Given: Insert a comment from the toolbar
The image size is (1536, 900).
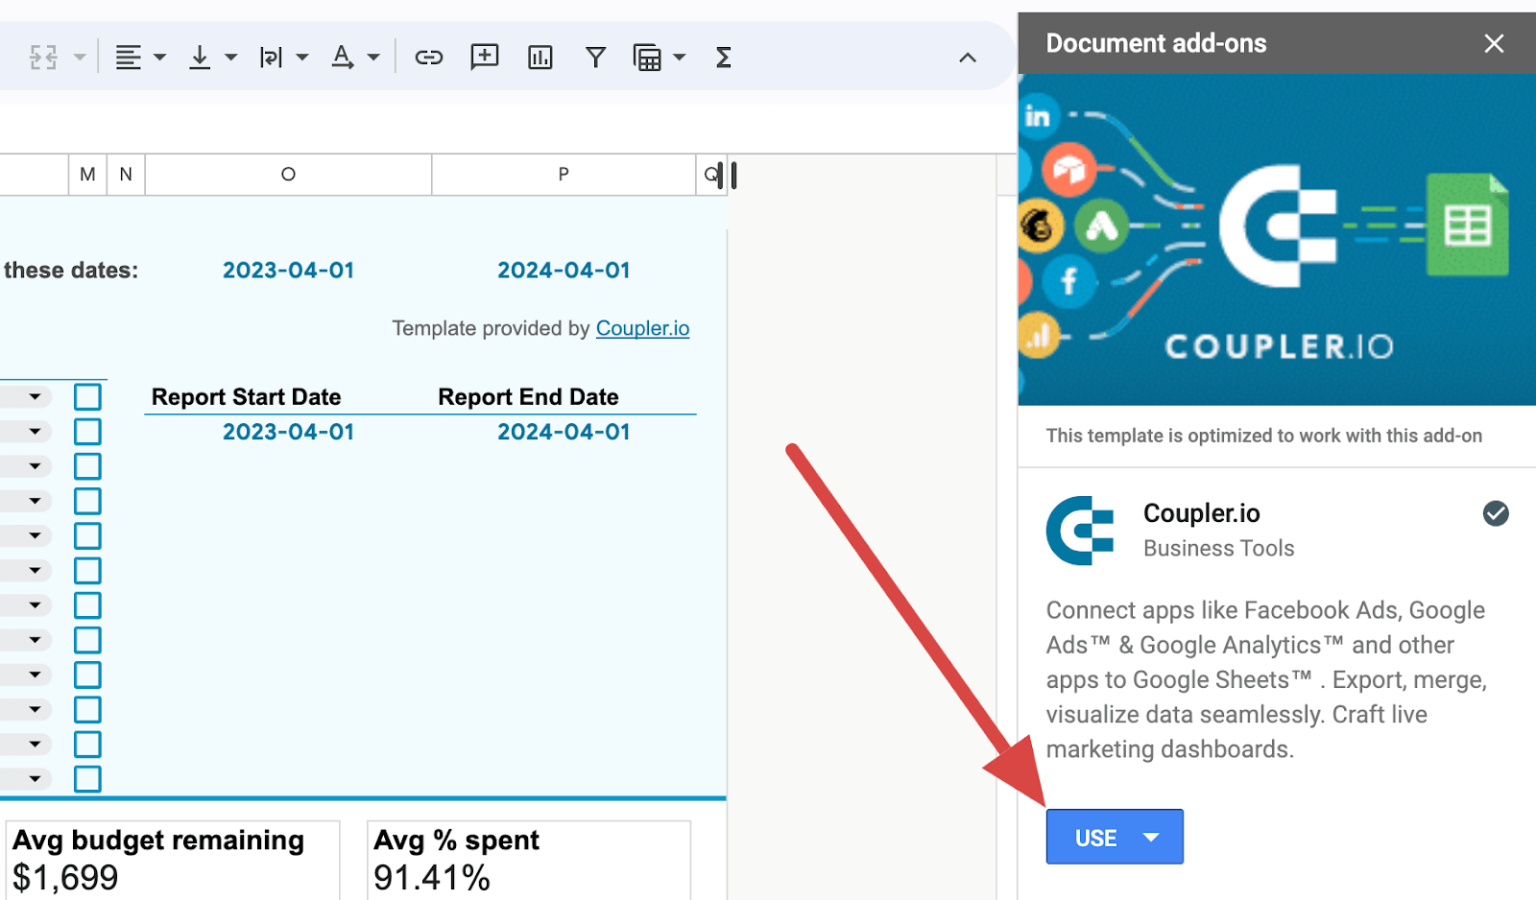Looking at the screenshot, I should [485, 57].
